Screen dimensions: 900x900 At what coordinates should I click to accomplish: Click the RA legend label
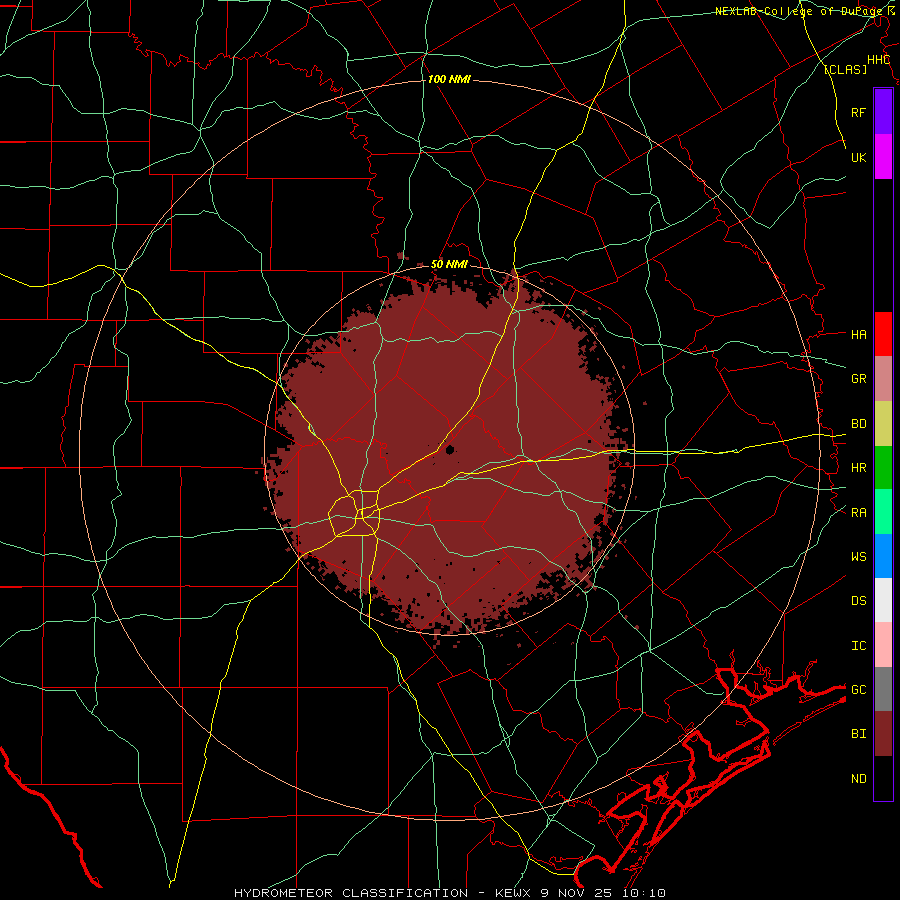pyautogui.click(x=858, y=513)
